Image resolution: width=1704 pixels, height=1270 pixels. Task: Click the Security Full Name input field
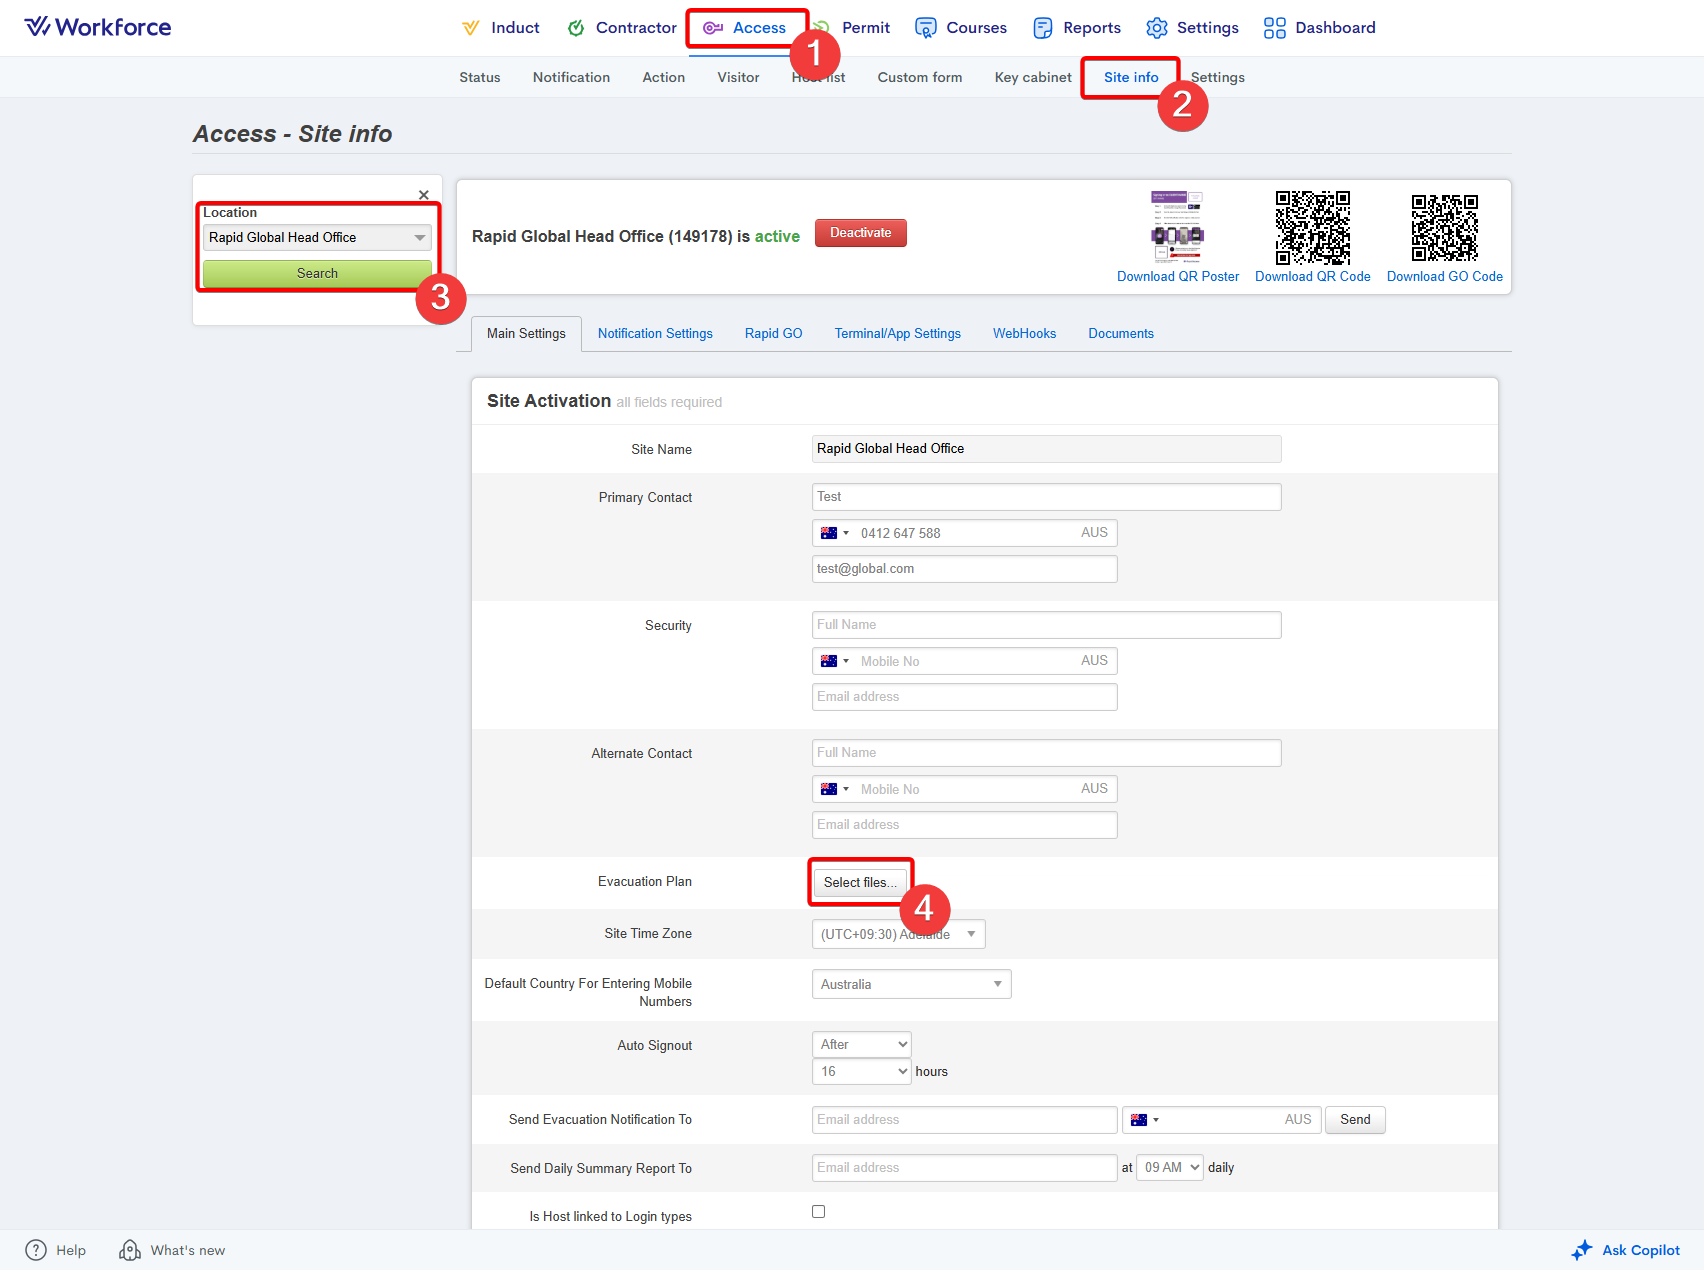pyautogui.click(x=1046, y=625)
